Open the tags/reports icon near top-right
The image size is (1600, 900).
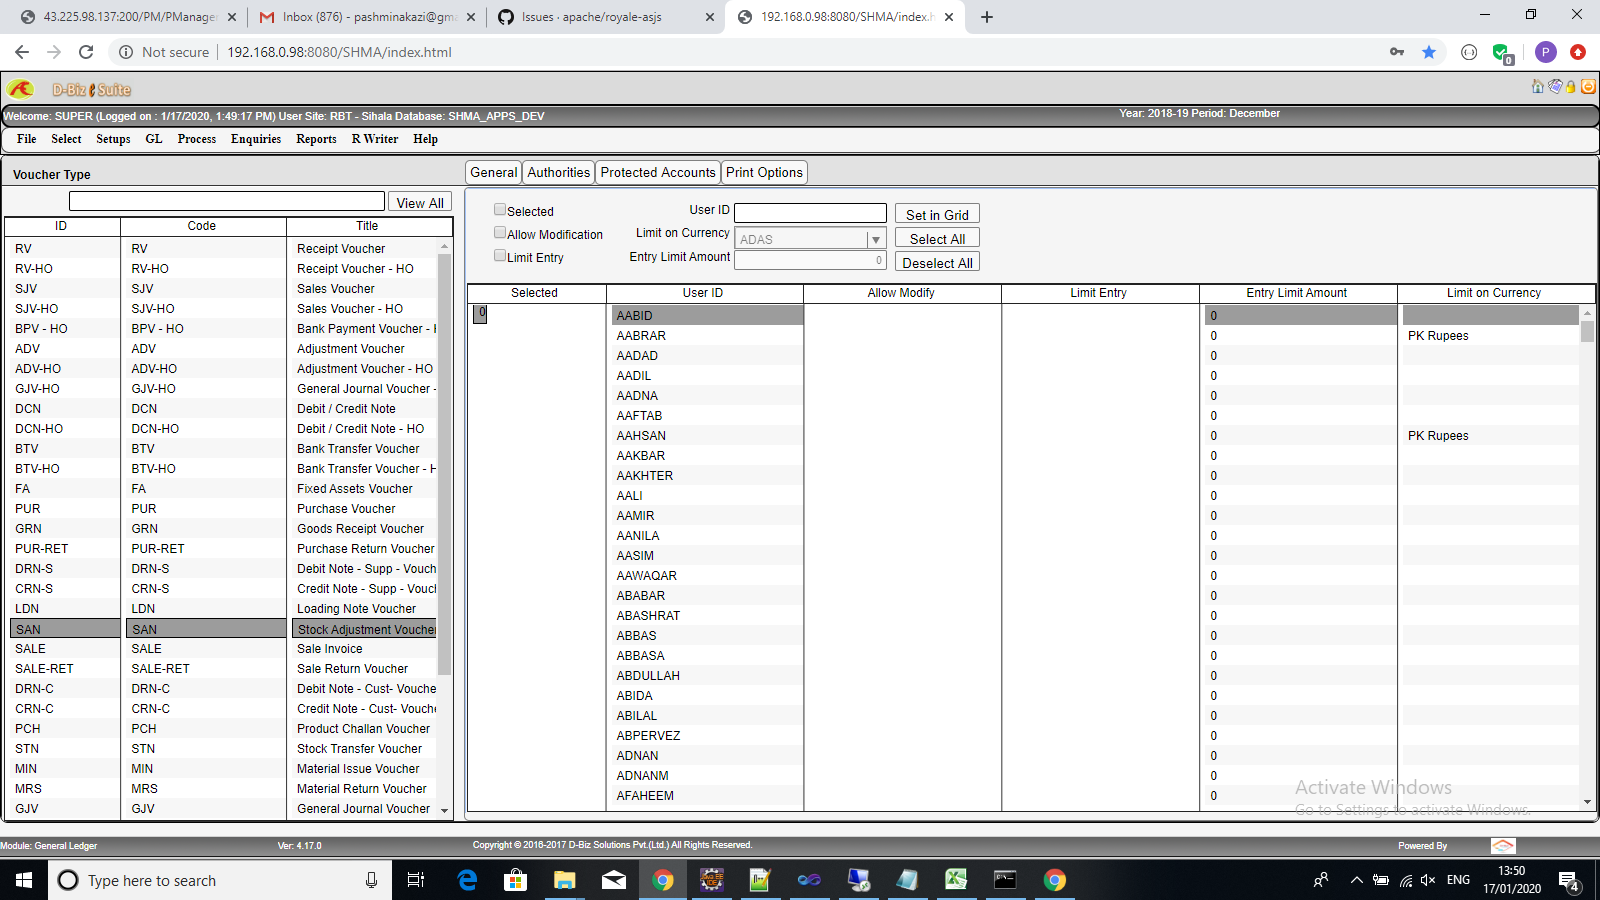coord(1555,87)
